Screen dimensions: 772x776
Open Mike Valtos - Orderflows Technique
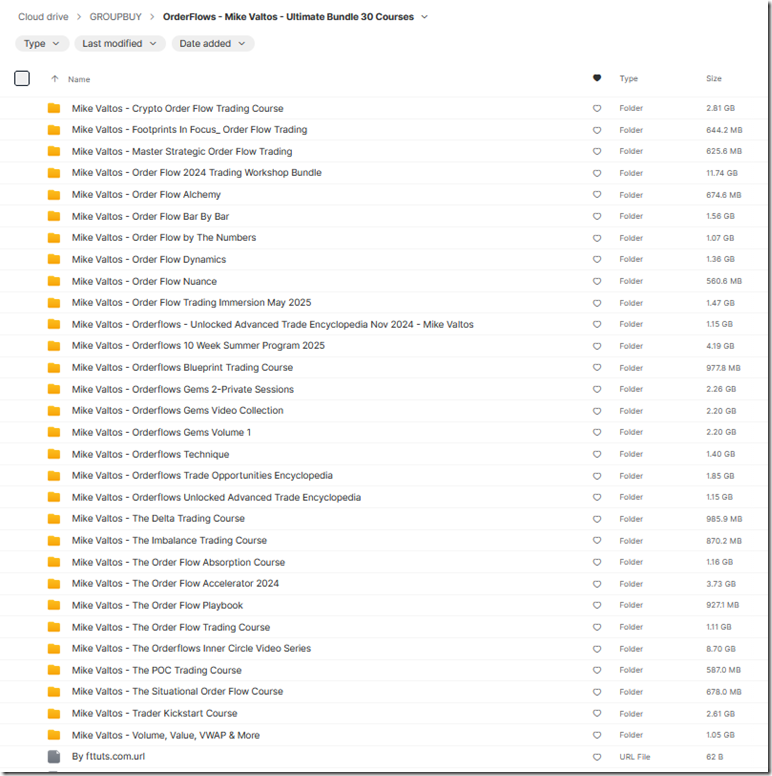150,454
